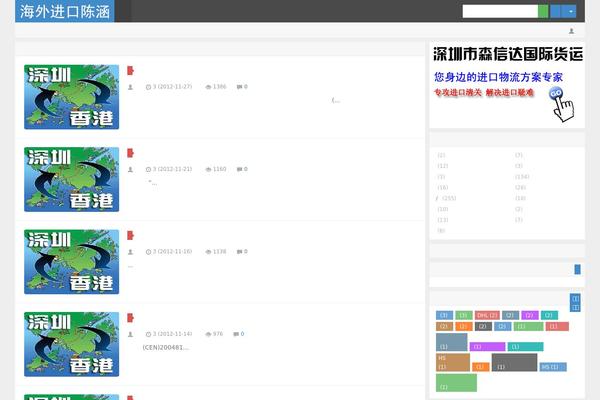The height and width of the screenshot is (400, 600).
Task: Open the category with count (134)
Action: pos(522,177)
